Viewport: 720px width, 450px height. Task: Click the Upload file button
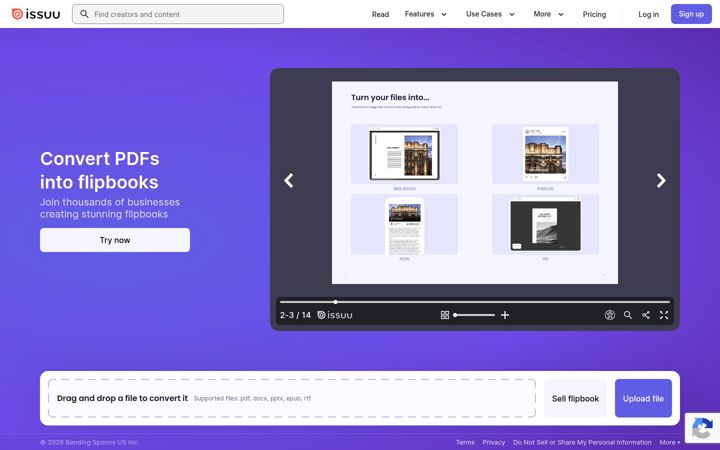tap(643, 399)
